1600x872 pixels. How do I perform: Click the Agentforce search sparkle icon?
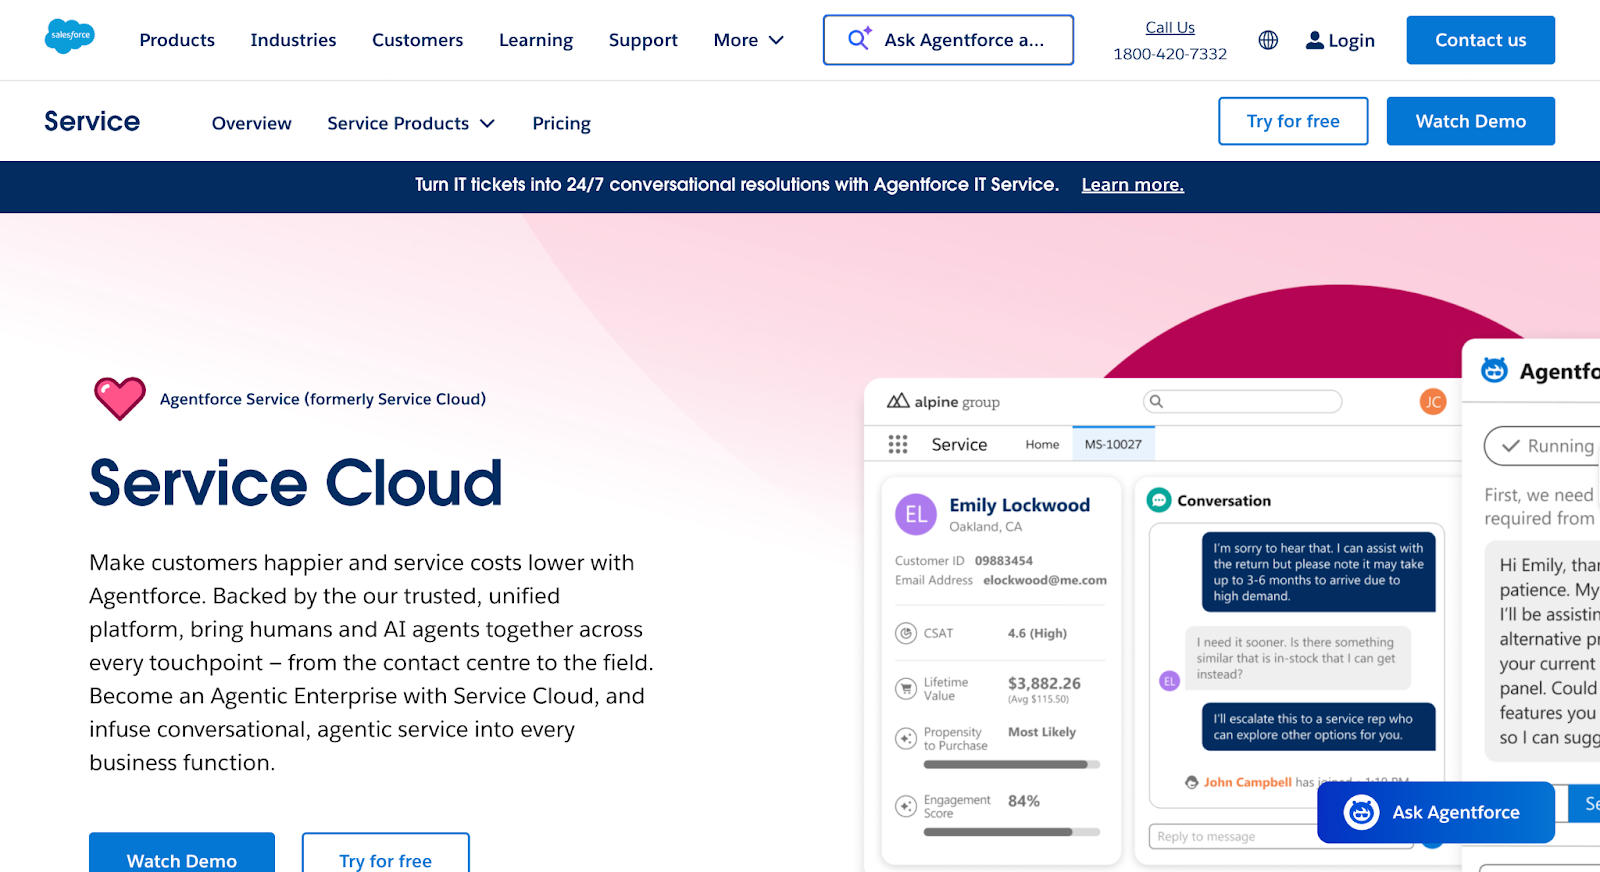pos(860,38)
